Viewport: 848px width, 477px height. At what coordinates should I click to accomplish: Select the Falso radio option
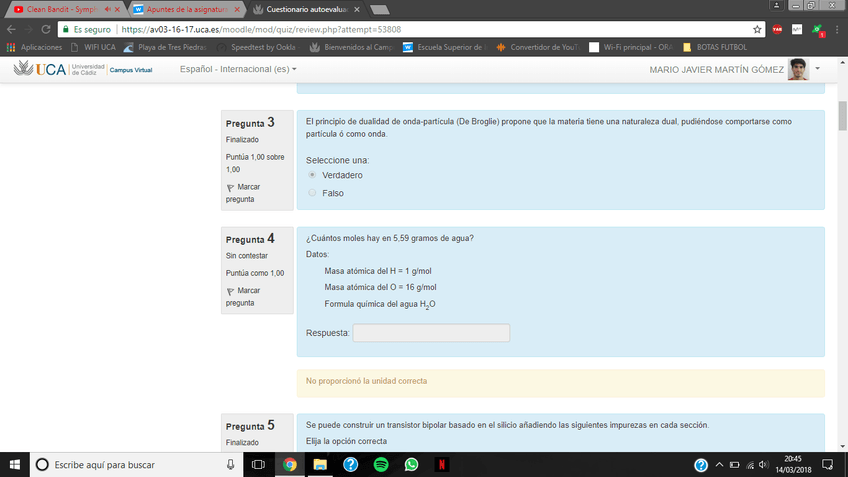pos(312,193)
